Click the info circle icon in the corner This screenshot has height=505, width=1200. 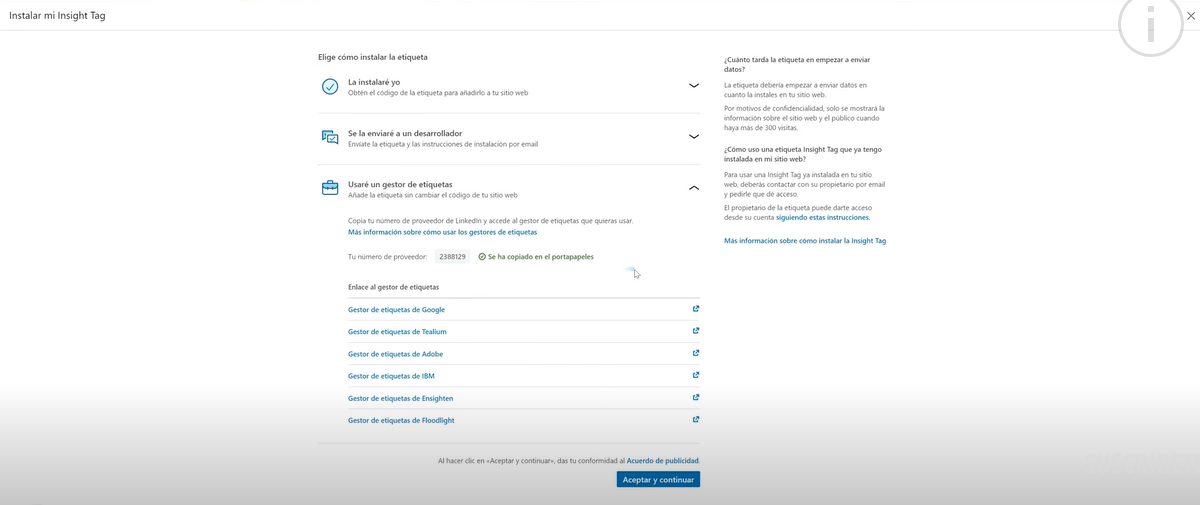1151,24
